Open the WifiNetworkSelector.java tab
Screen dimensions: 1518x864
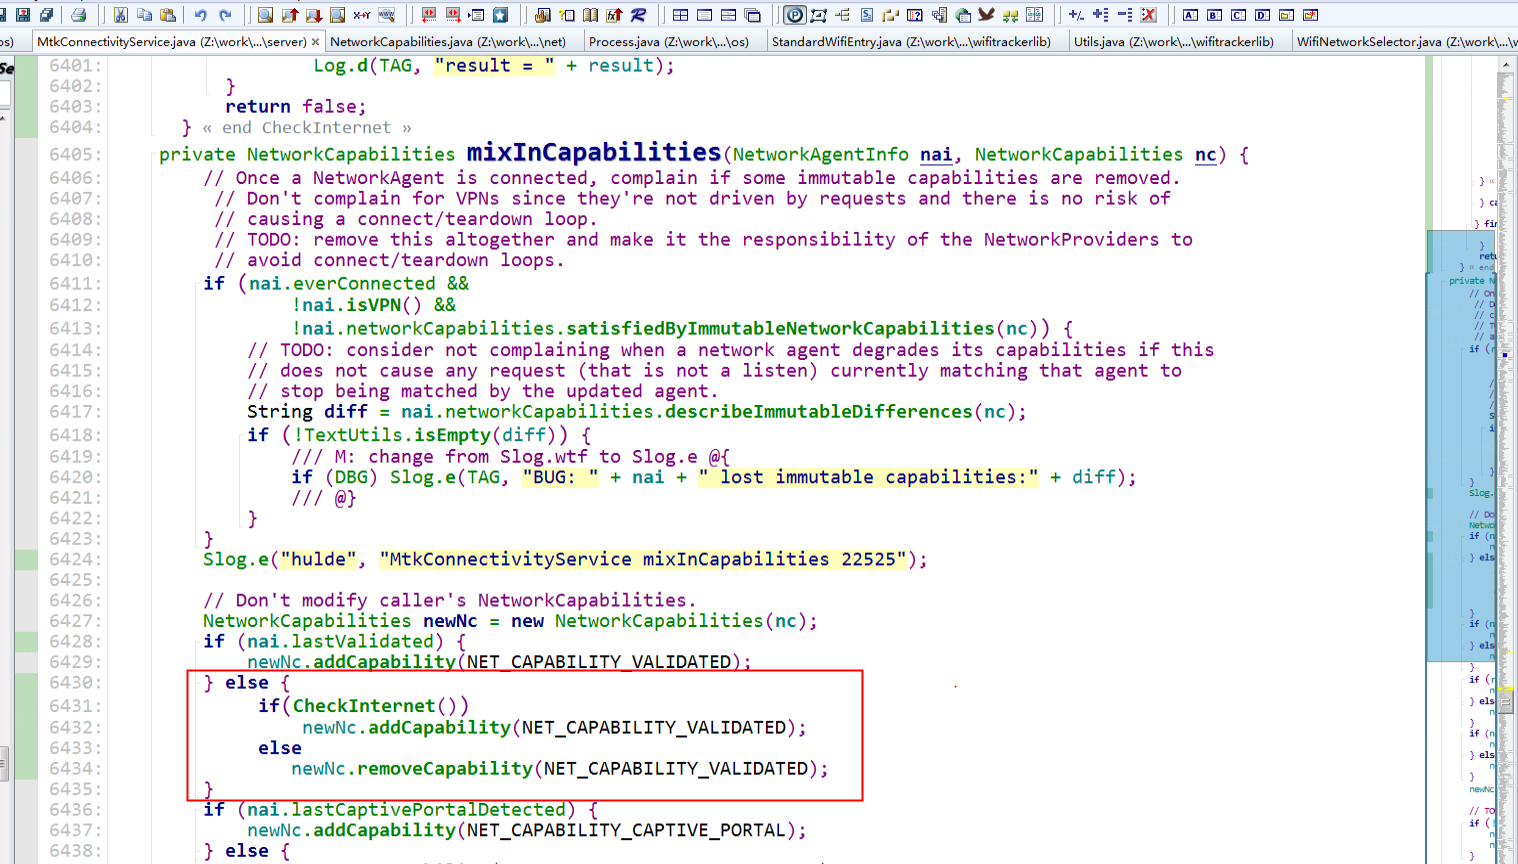pos(1406,41)
